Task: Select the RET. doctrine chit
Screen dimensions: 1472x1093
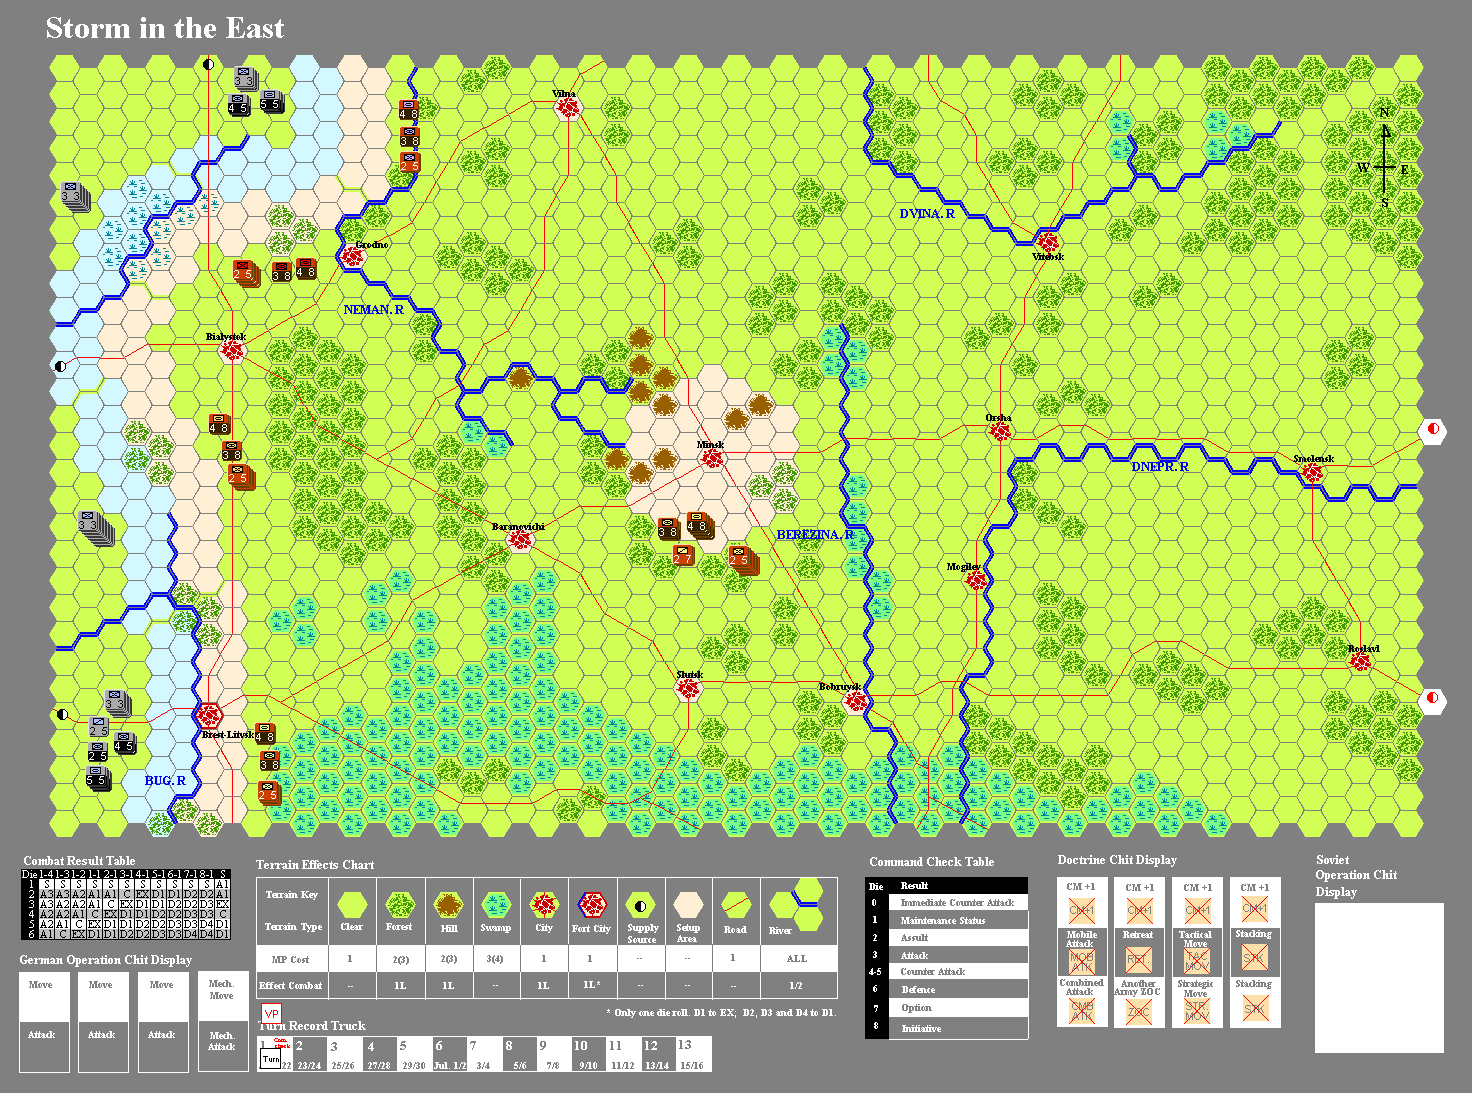Action: [1137, 961]
